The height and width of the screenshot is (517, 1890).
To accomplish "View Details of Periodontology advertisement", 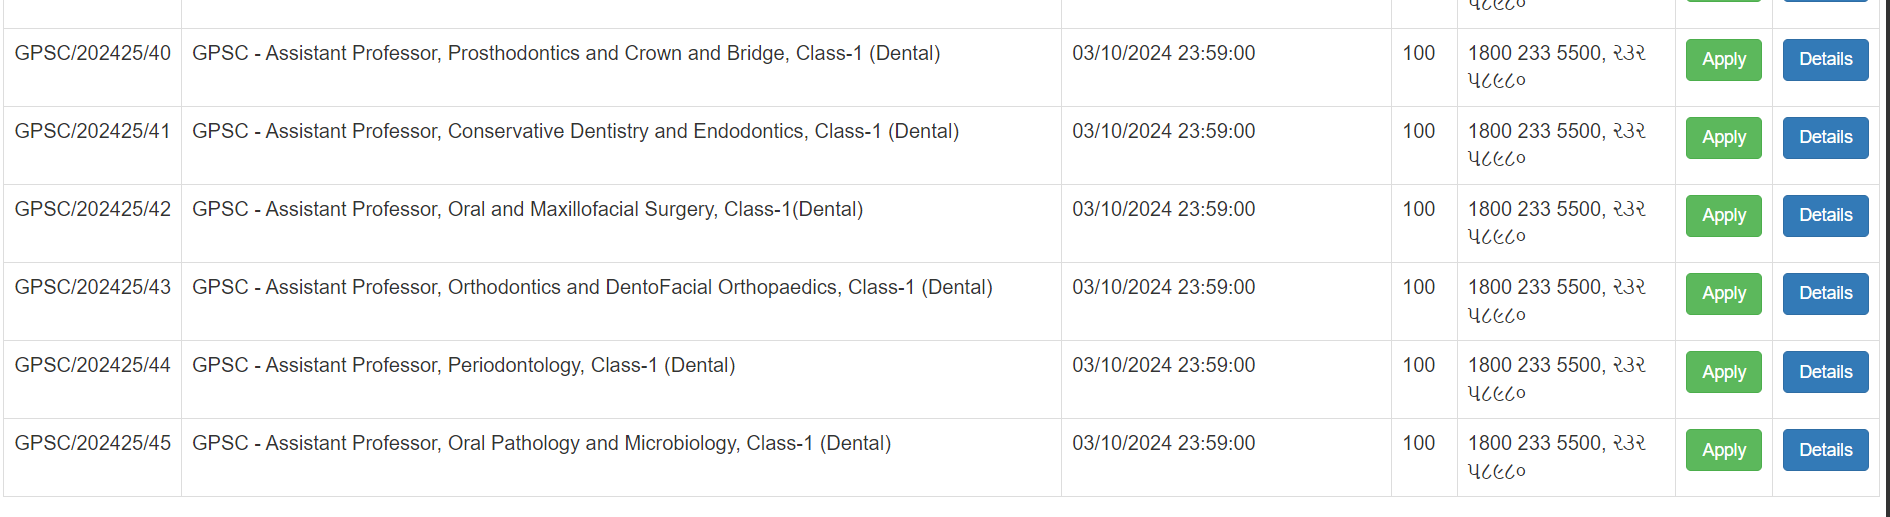I will pos(1825,372).
